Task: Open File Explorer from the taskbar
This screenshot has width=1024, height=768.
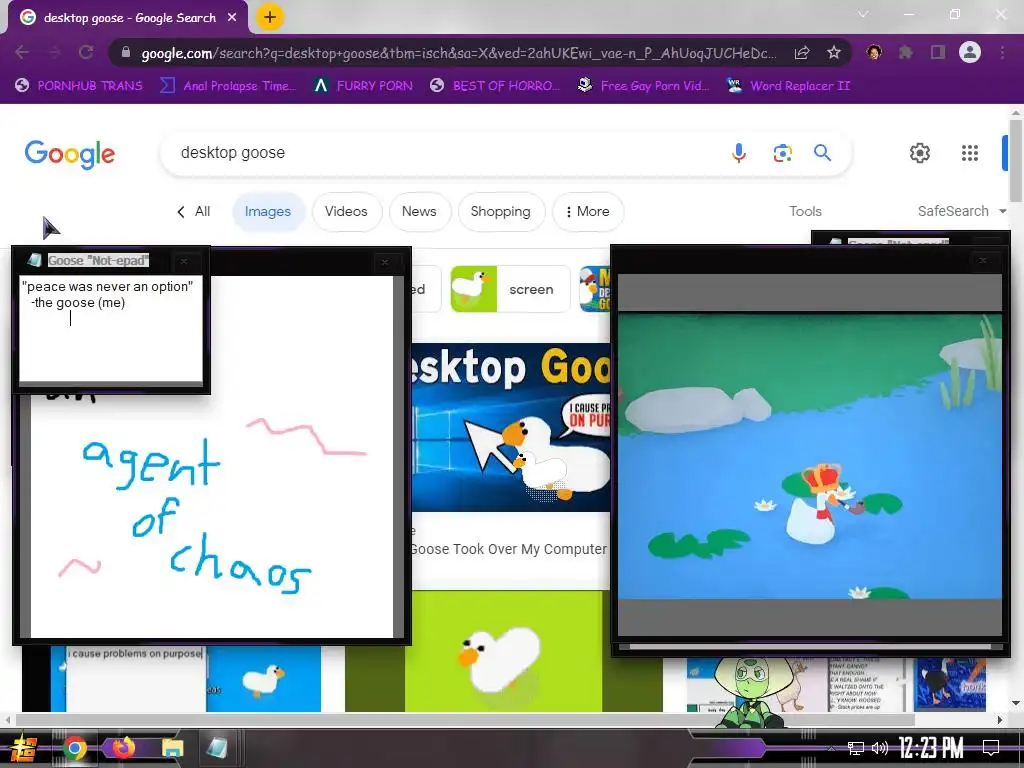Action: (173, 748)
